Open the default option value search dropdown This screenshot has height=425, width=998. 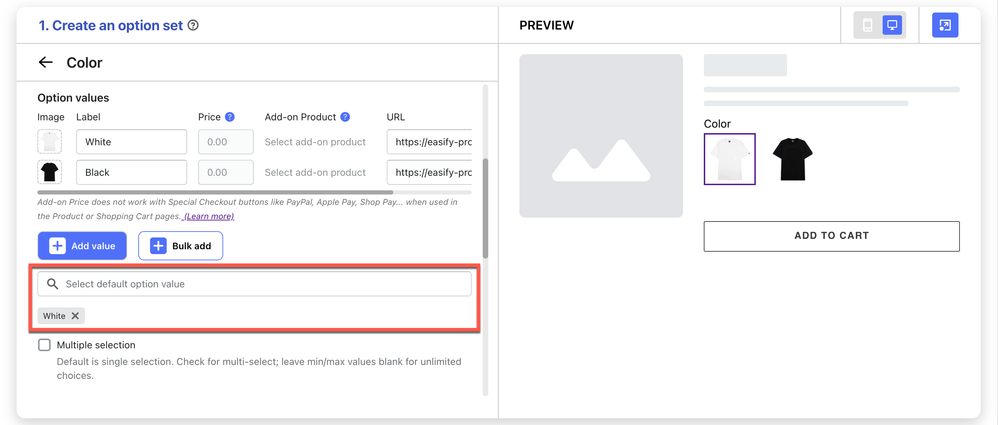coord(255,284)
